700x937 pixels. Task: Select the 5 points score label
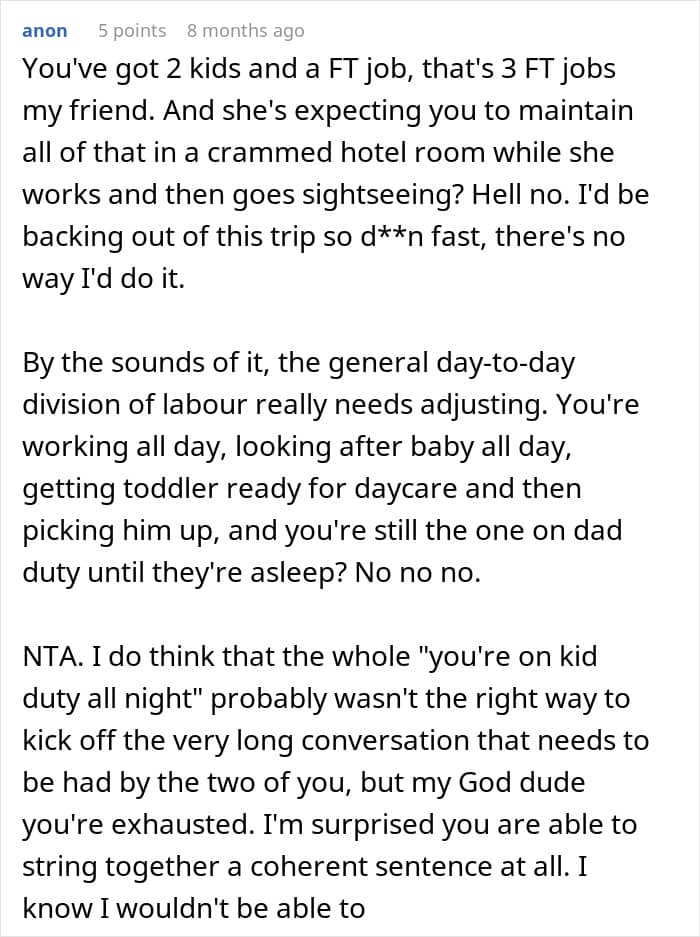[132, 30]
